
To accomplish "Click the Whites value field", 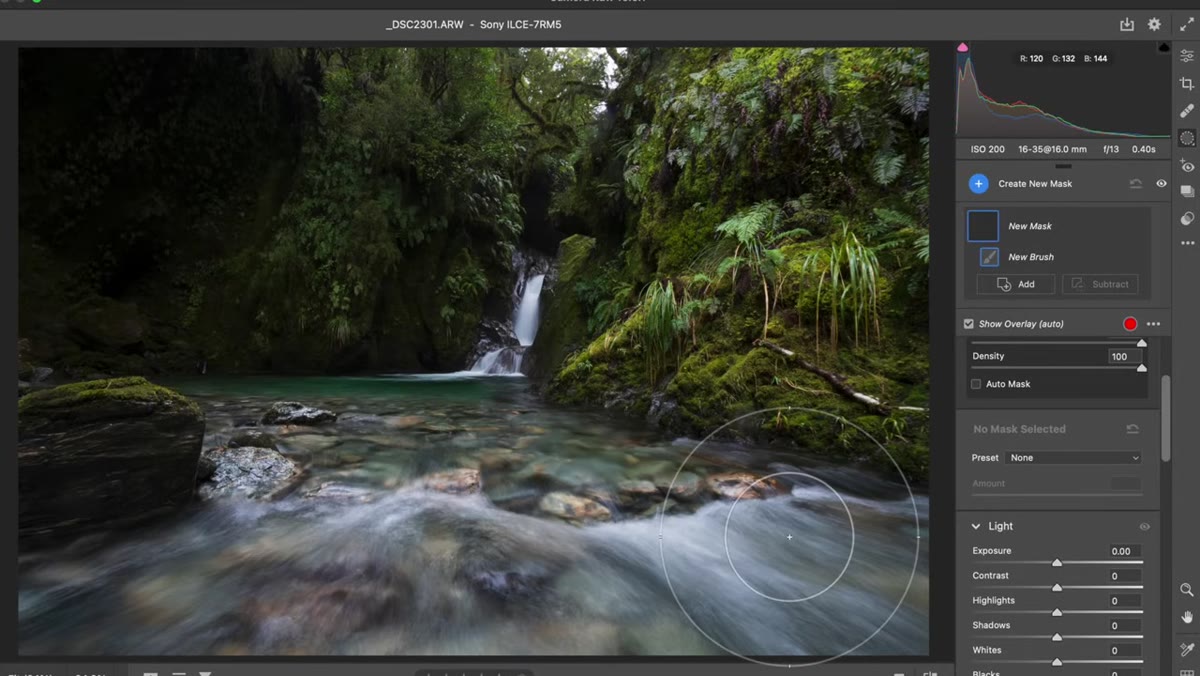I will (x=1124, y=650).
